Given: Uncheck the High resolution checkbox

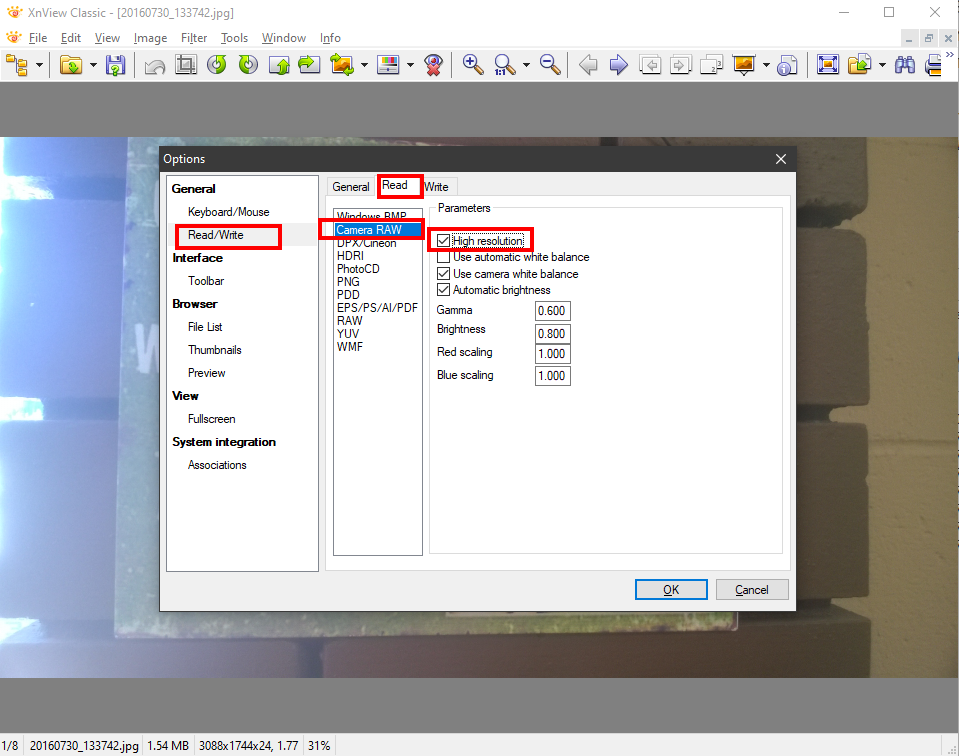Looking at the screenshot, I should 444,241.
